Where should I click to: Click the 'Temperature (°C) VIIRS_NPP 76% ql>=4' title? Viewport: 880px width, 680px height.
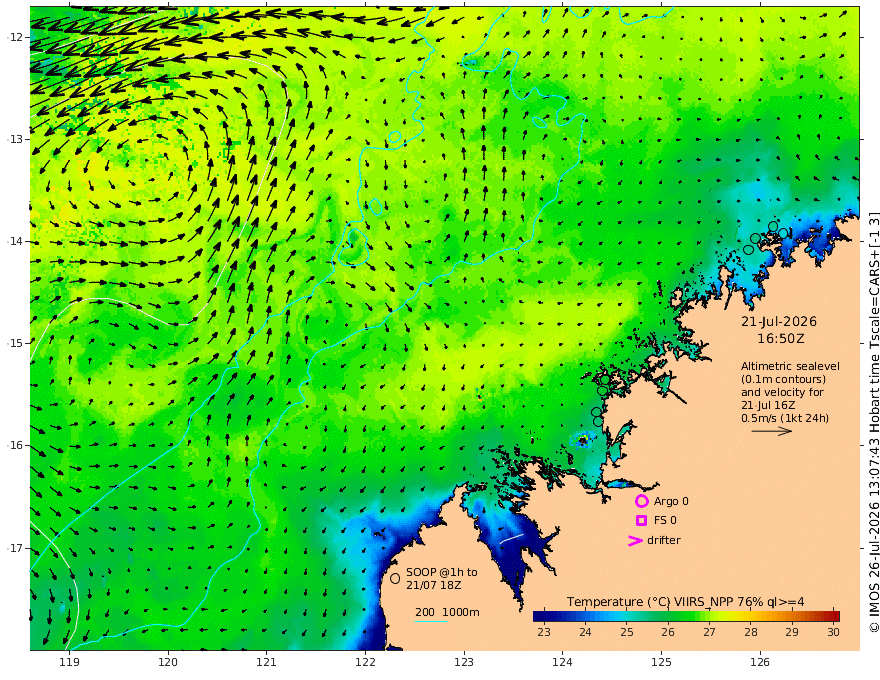click(685, 602)
